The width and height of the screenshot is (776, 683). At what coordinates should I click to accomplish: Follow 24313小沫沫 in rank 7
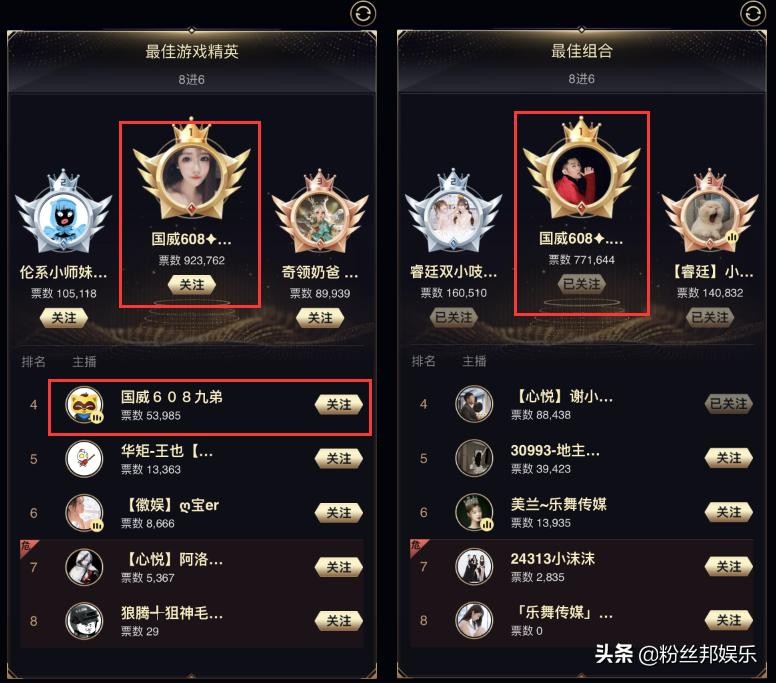pyautogui.click(x=728, y=566)
